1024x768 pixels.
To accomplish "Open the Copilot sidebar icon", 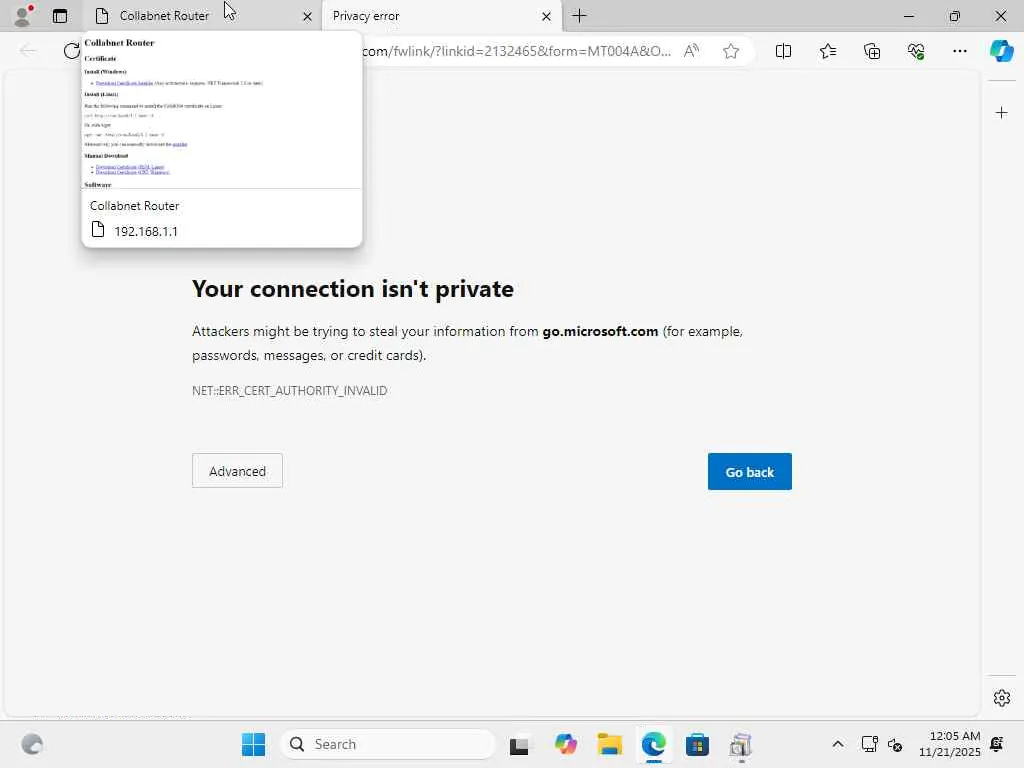I will (1002, 51).
